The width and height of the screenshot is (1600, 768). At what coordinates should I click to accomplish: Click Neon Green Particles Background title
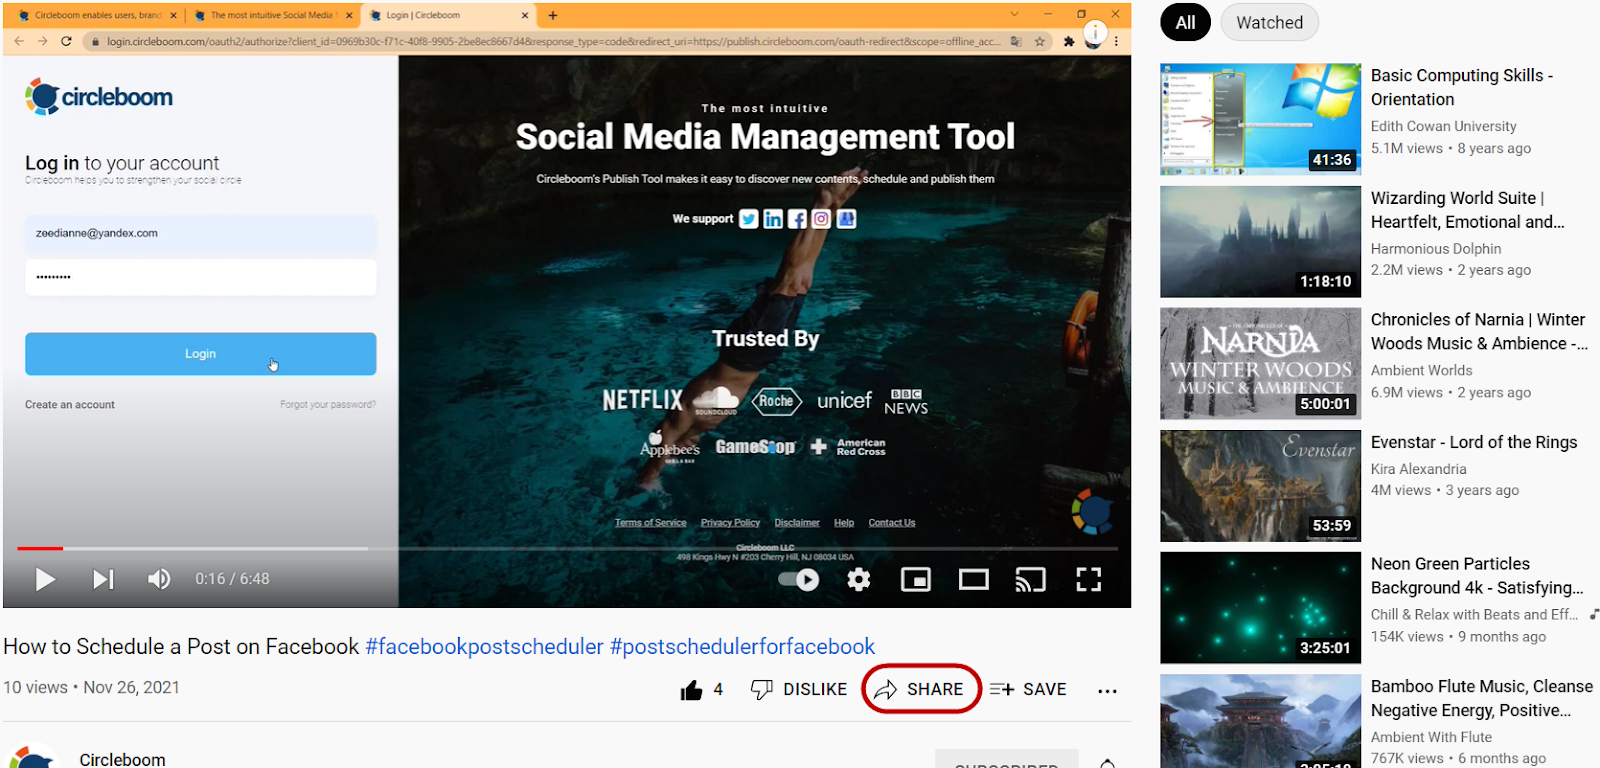coord(1477,576)
